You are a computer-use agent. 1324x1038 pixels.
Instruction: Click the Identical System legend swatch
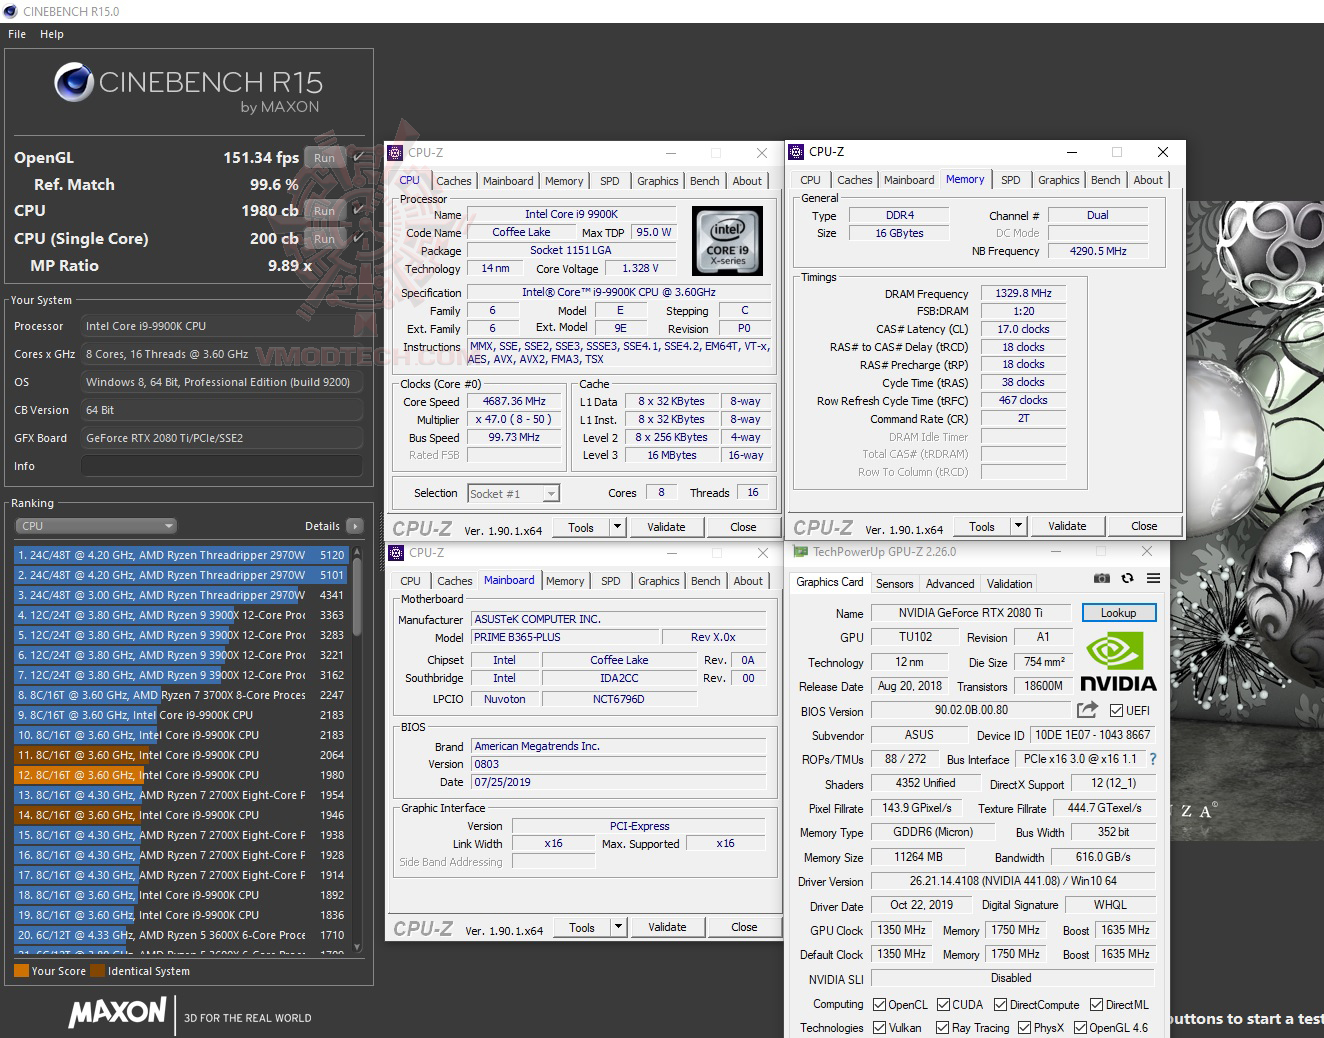pos(98,971)
